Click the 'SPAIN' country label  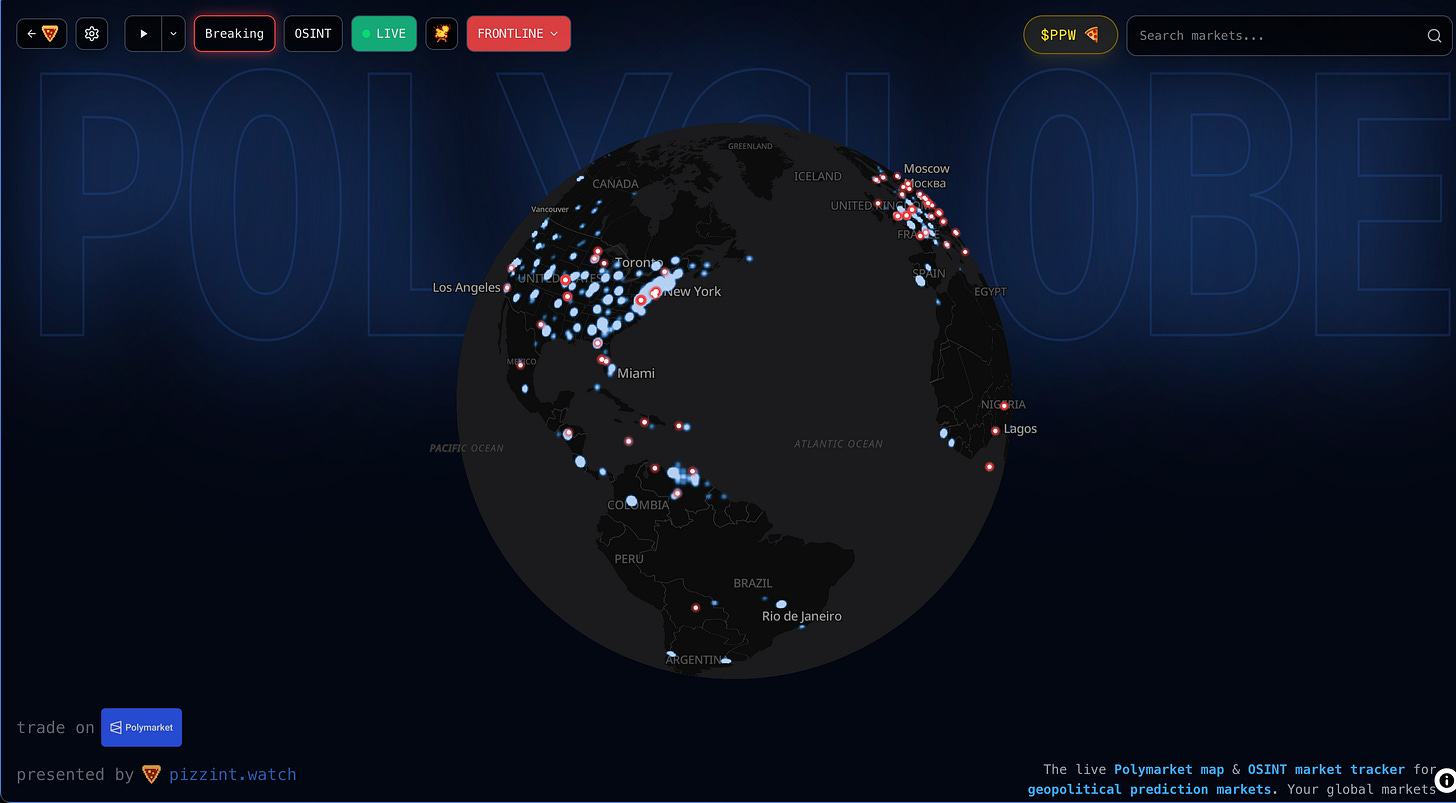[x=928, y=273]
